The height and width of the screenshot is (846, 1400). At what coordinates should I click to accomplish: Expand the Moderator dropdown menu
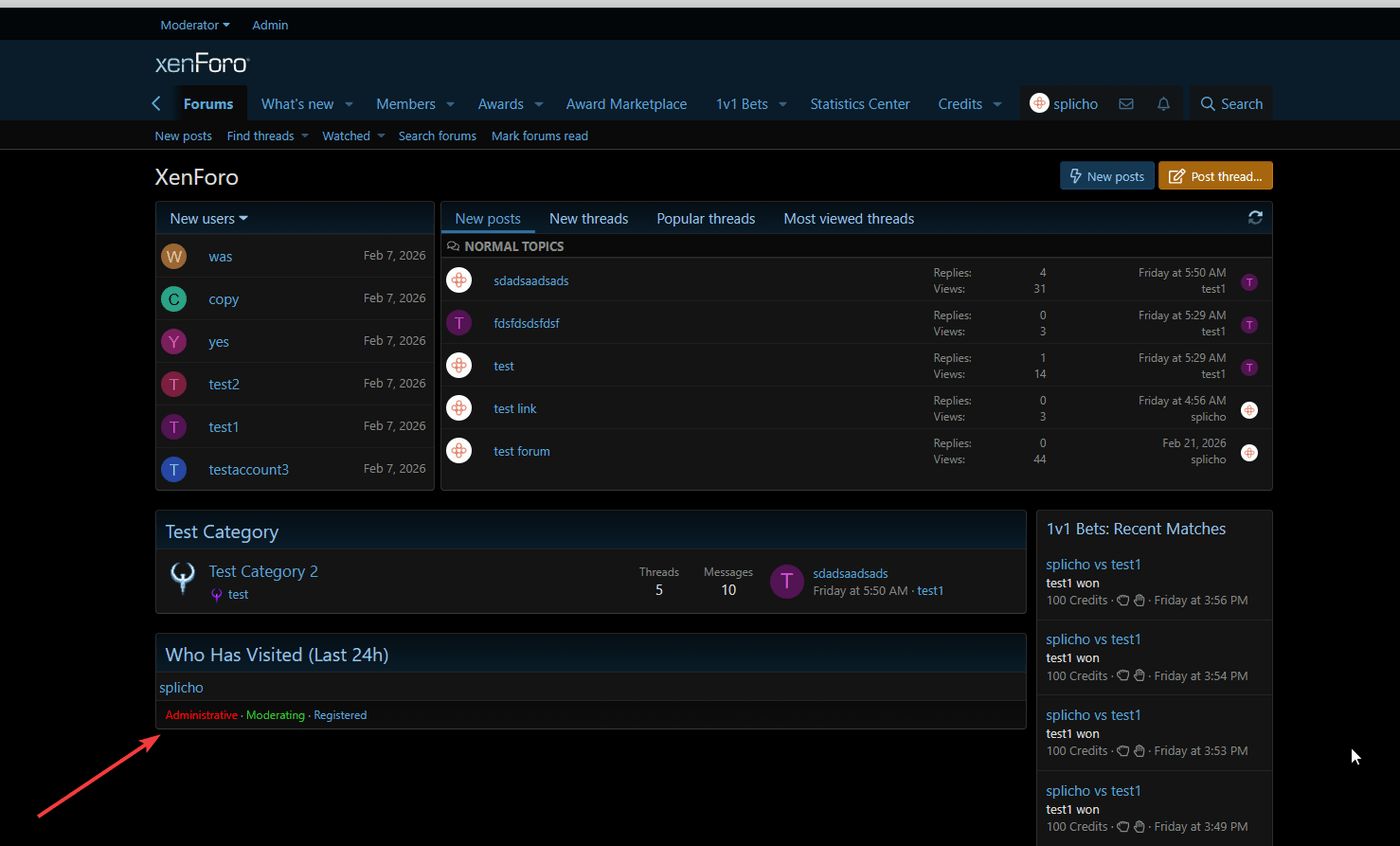[195, 25]
